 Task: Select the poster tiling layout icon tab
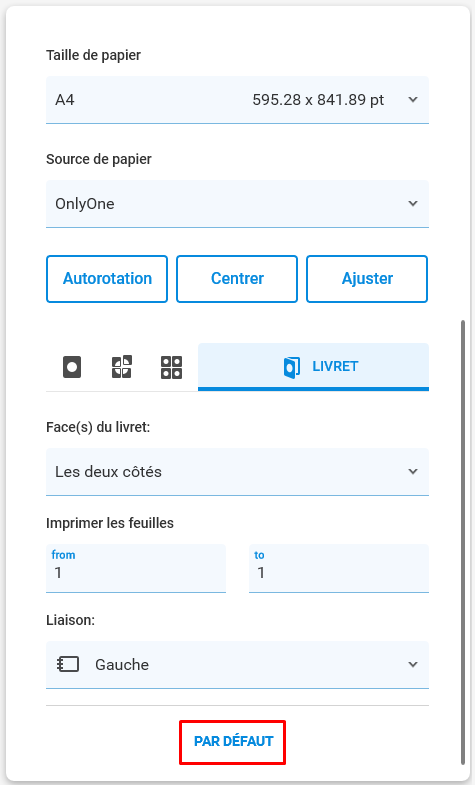pyautogui.click(x=122, y=367)
